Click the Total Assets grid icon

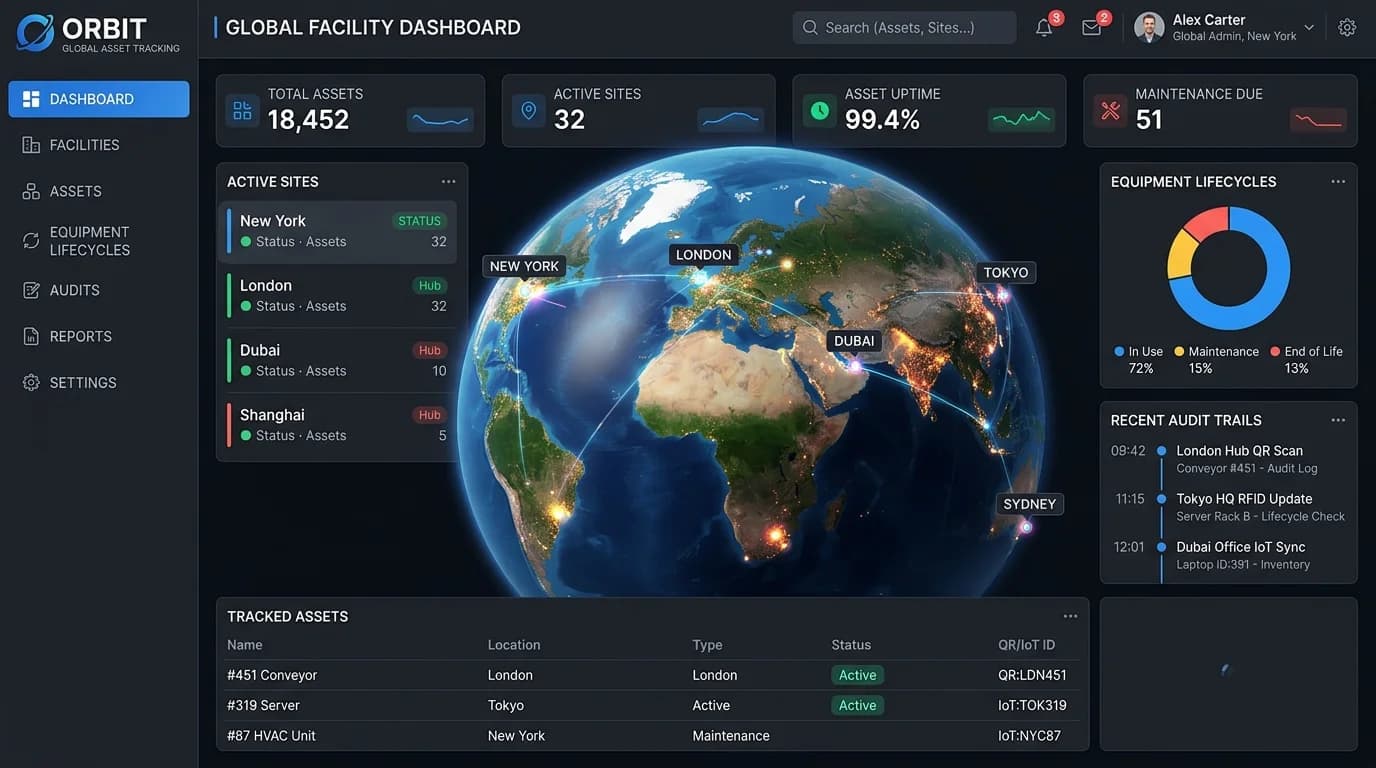242,110
